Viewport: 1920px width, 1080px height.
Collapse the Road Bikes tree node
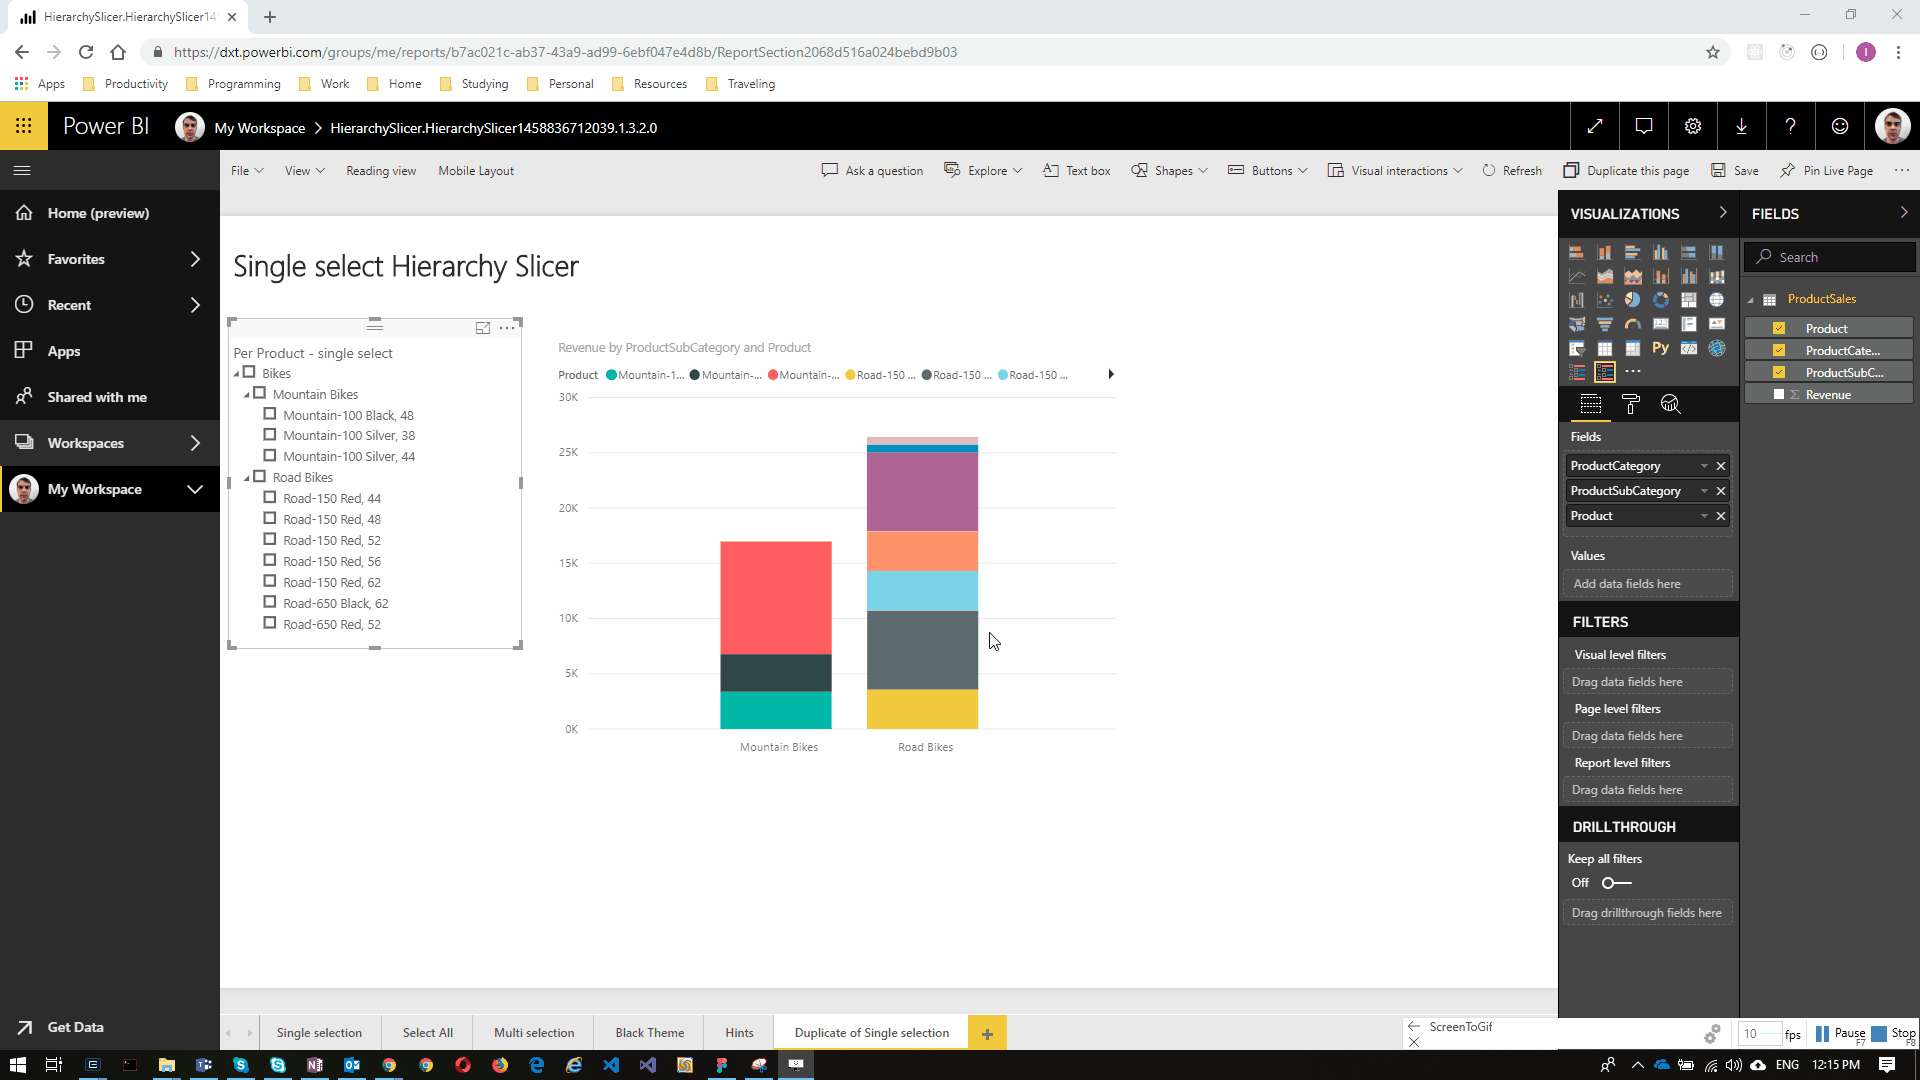(247, 478)
